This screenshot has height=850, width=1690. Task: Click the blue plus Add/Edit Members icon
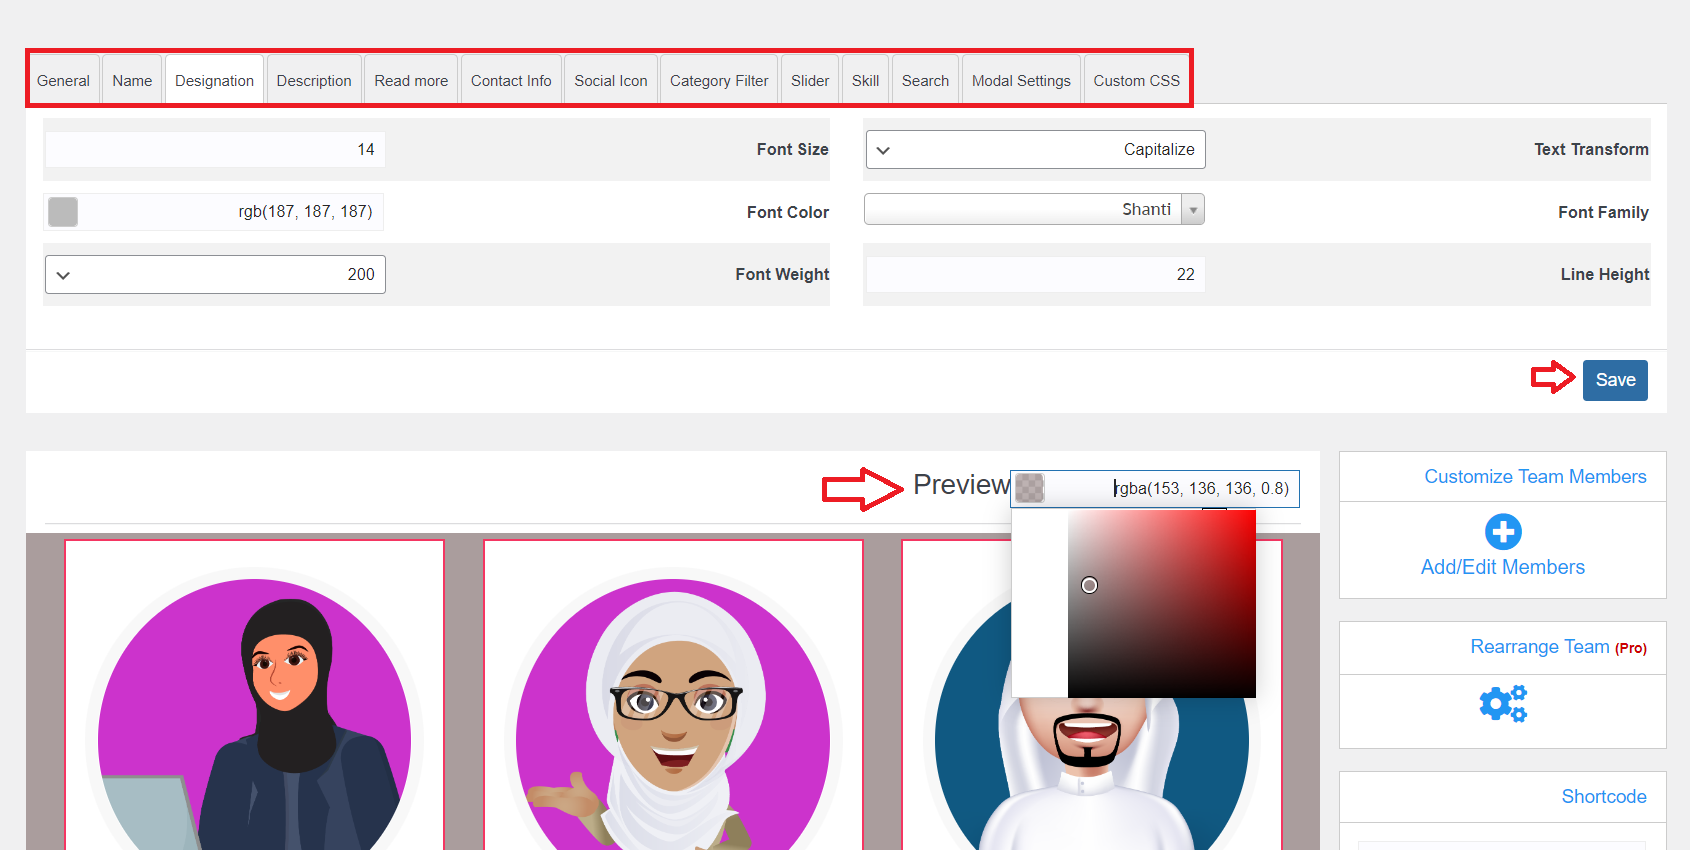[x=1502, y=532]
